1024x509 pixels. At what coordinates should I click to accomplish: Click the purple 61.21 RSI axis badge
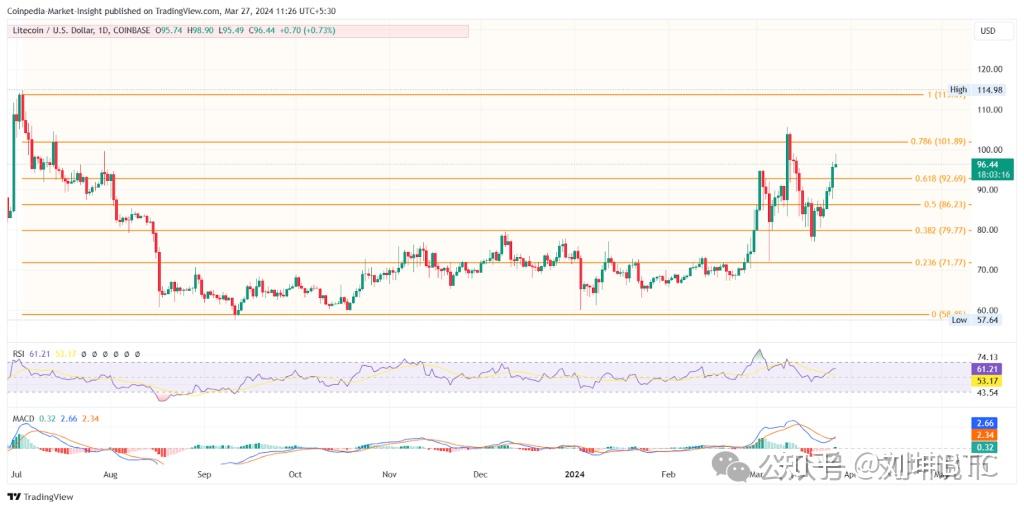point(988,369)
